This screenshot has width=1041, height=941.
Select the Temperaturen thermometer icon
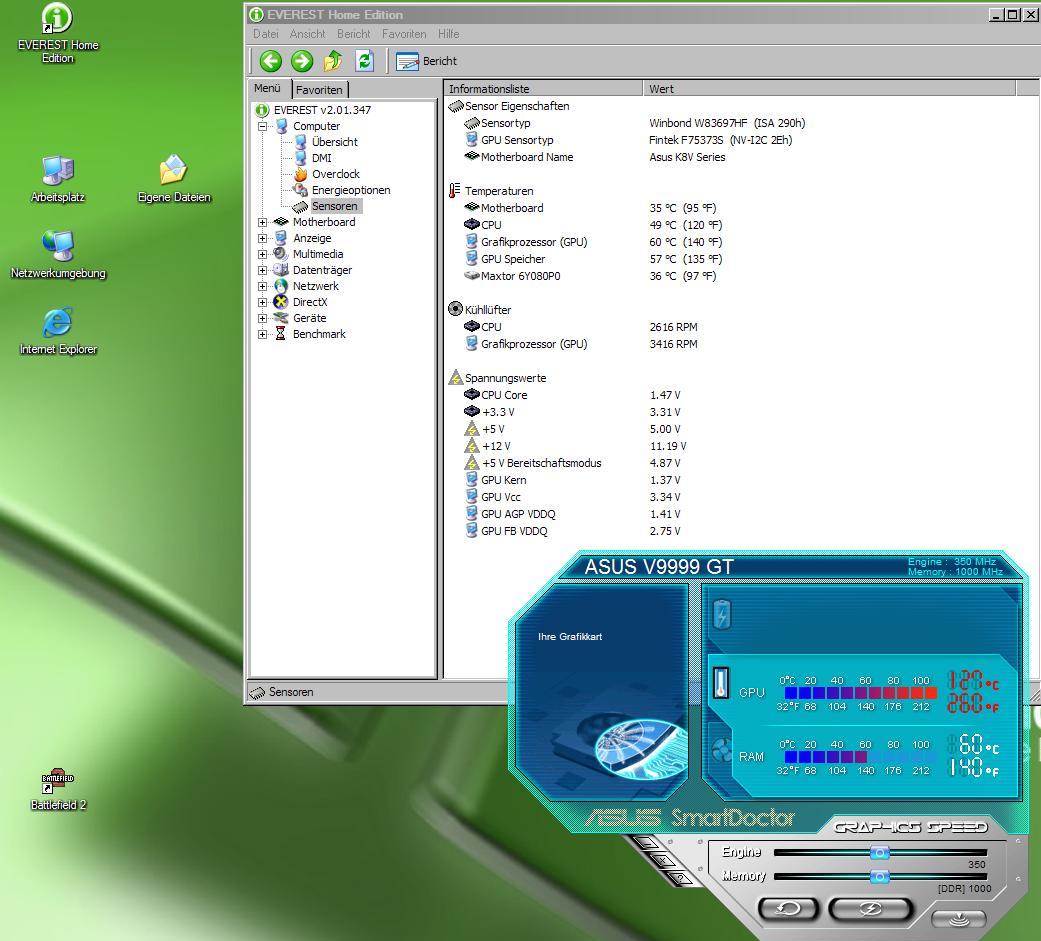tap(455, 191)
